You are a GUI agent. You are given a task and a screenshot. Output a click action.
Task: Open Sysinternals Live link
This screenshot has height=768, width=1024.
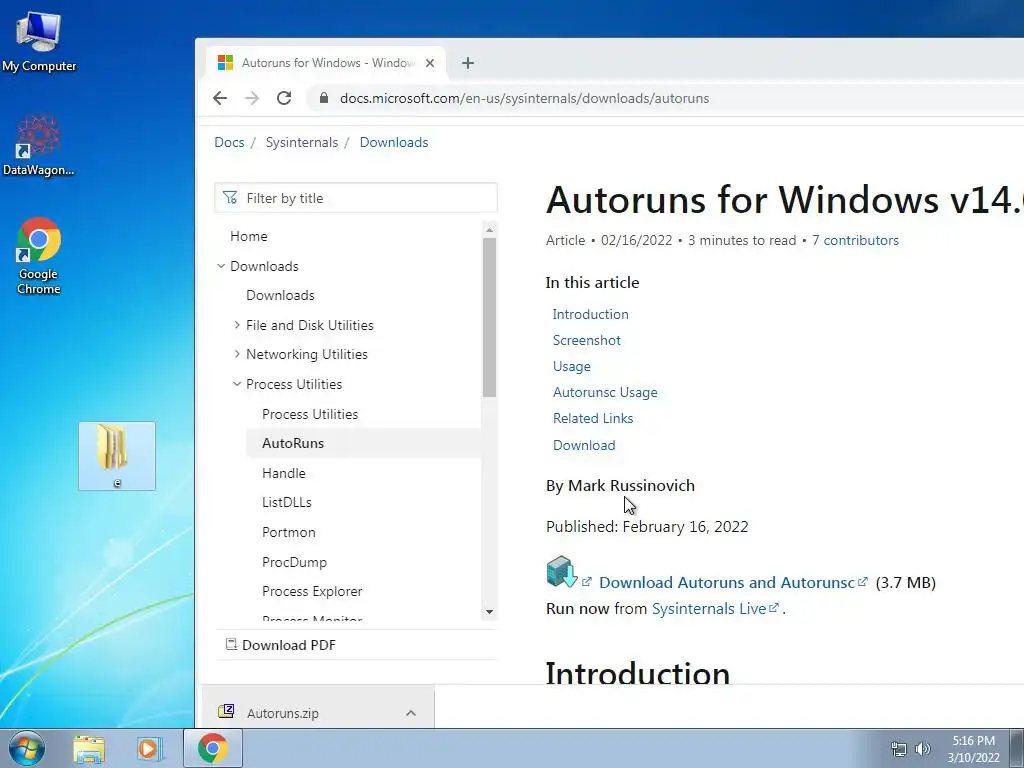click(709, 609)
